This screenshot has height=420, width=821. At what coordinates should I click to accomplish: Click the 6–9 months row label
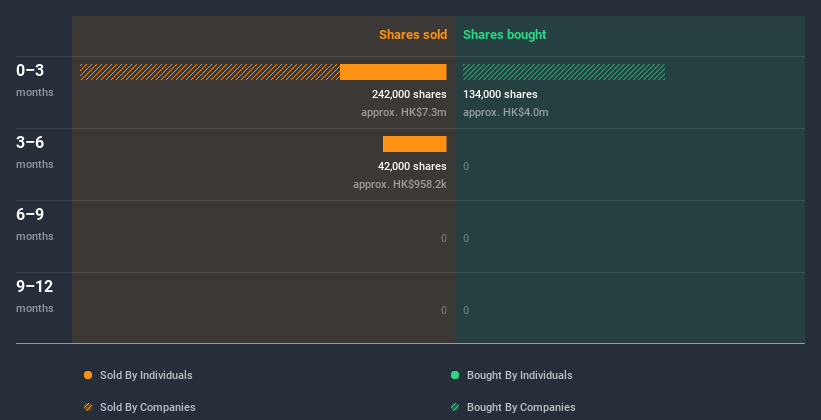click(x=35, y=224)
